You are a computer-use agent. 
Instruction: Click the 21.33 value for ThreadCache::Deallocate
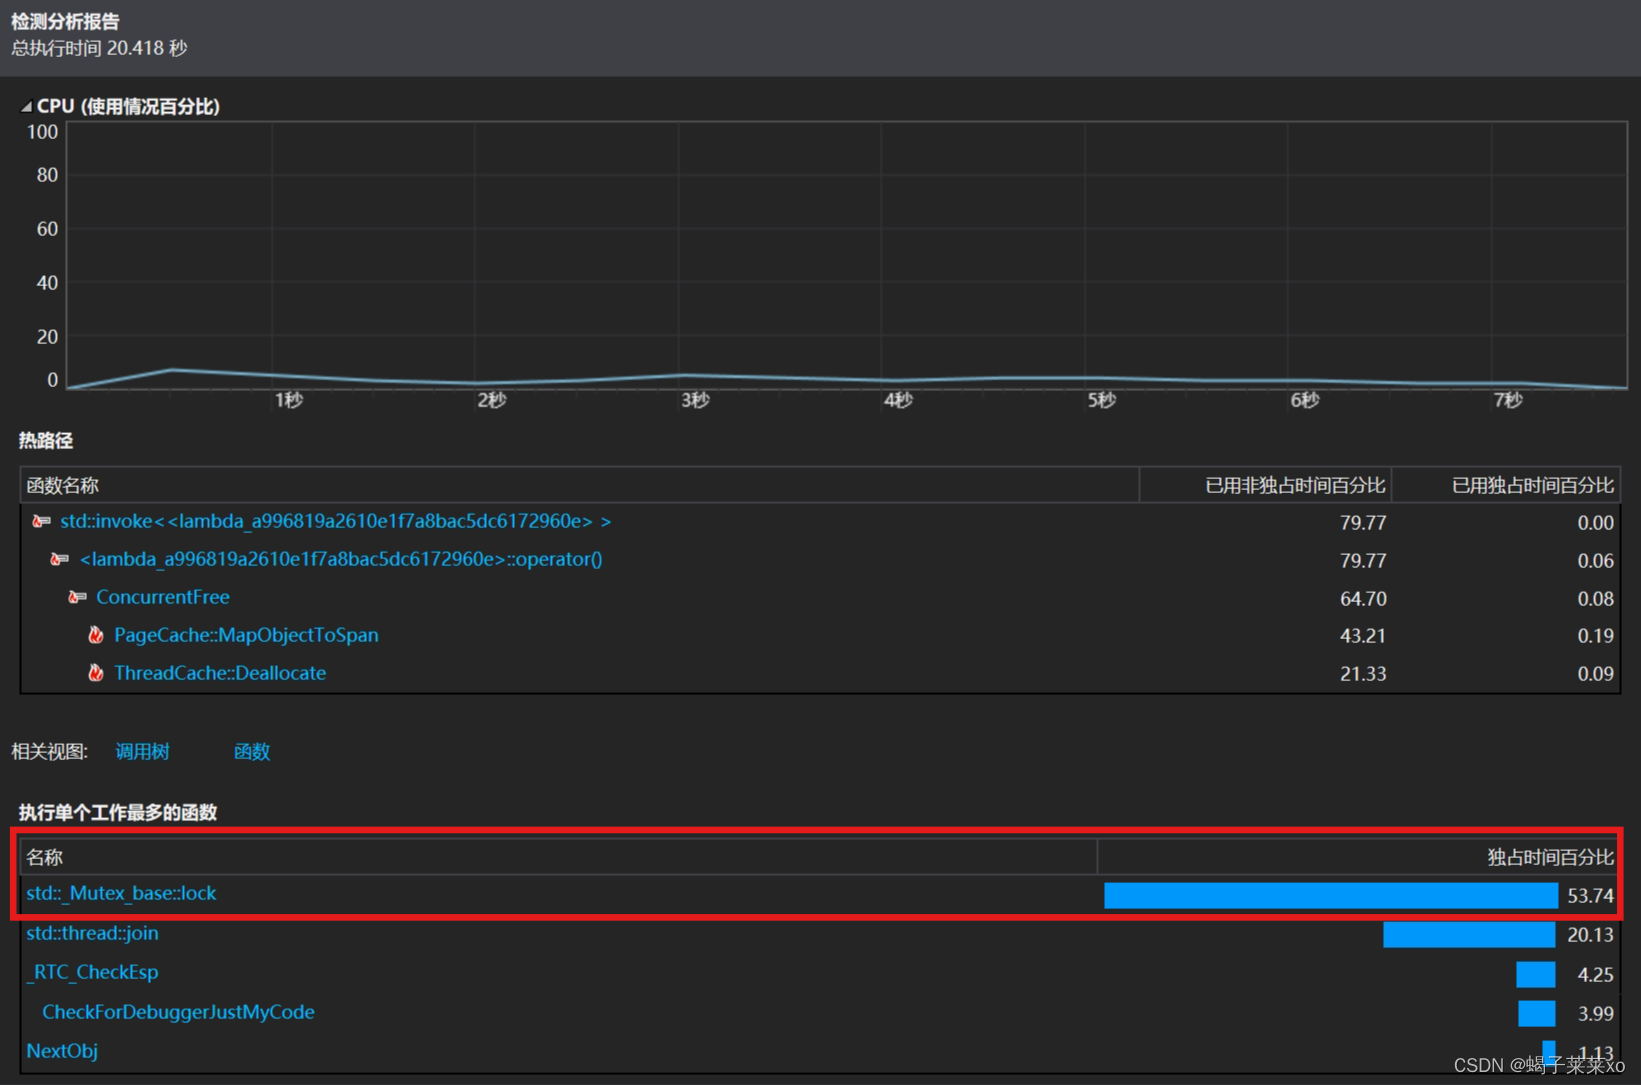coord(1363,673)
